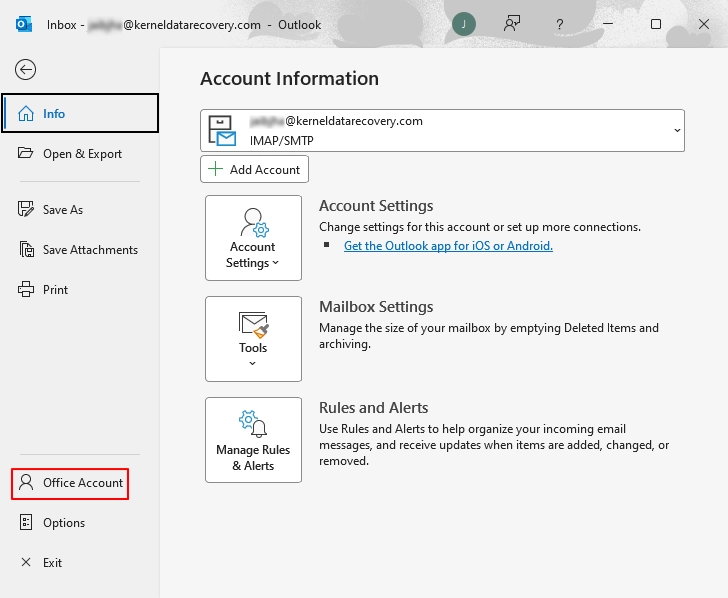728x598 pixels.
Task: Choose Save Attachments in the sidebar
Action: [80, 249]
